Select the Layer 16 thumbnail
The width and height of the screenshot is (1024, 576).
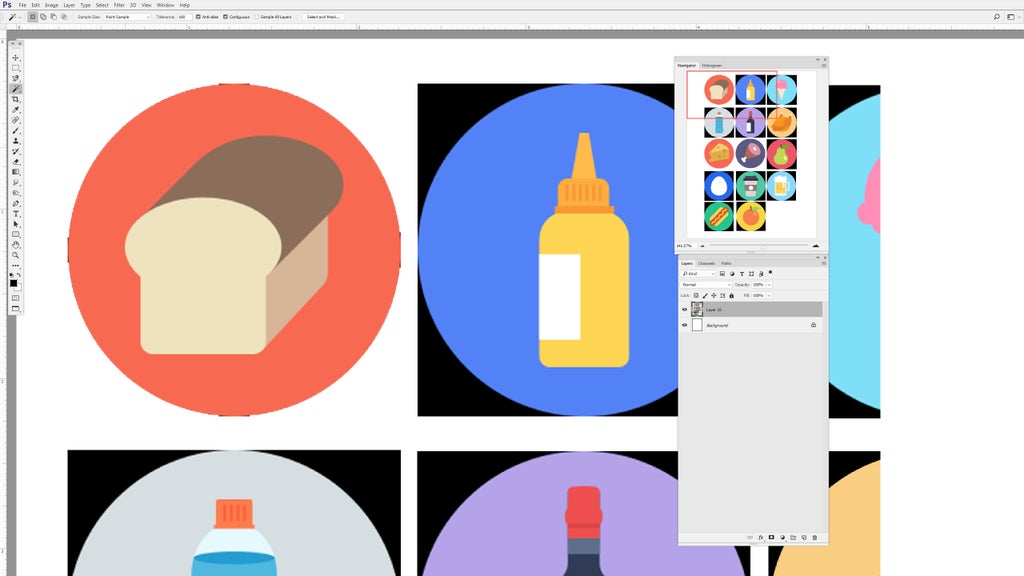coord(697,310)
